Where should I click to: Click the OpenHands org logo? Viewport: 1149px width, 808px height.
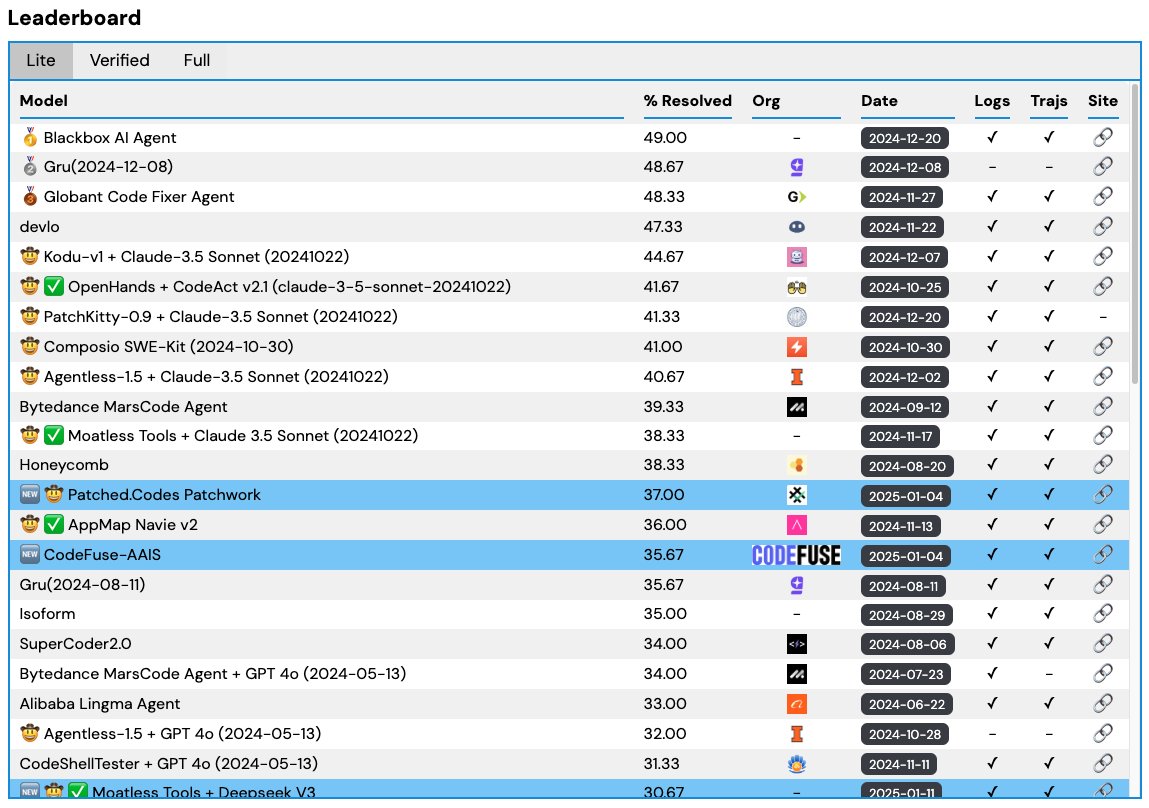pyautogui.click(x=797, y=287)
